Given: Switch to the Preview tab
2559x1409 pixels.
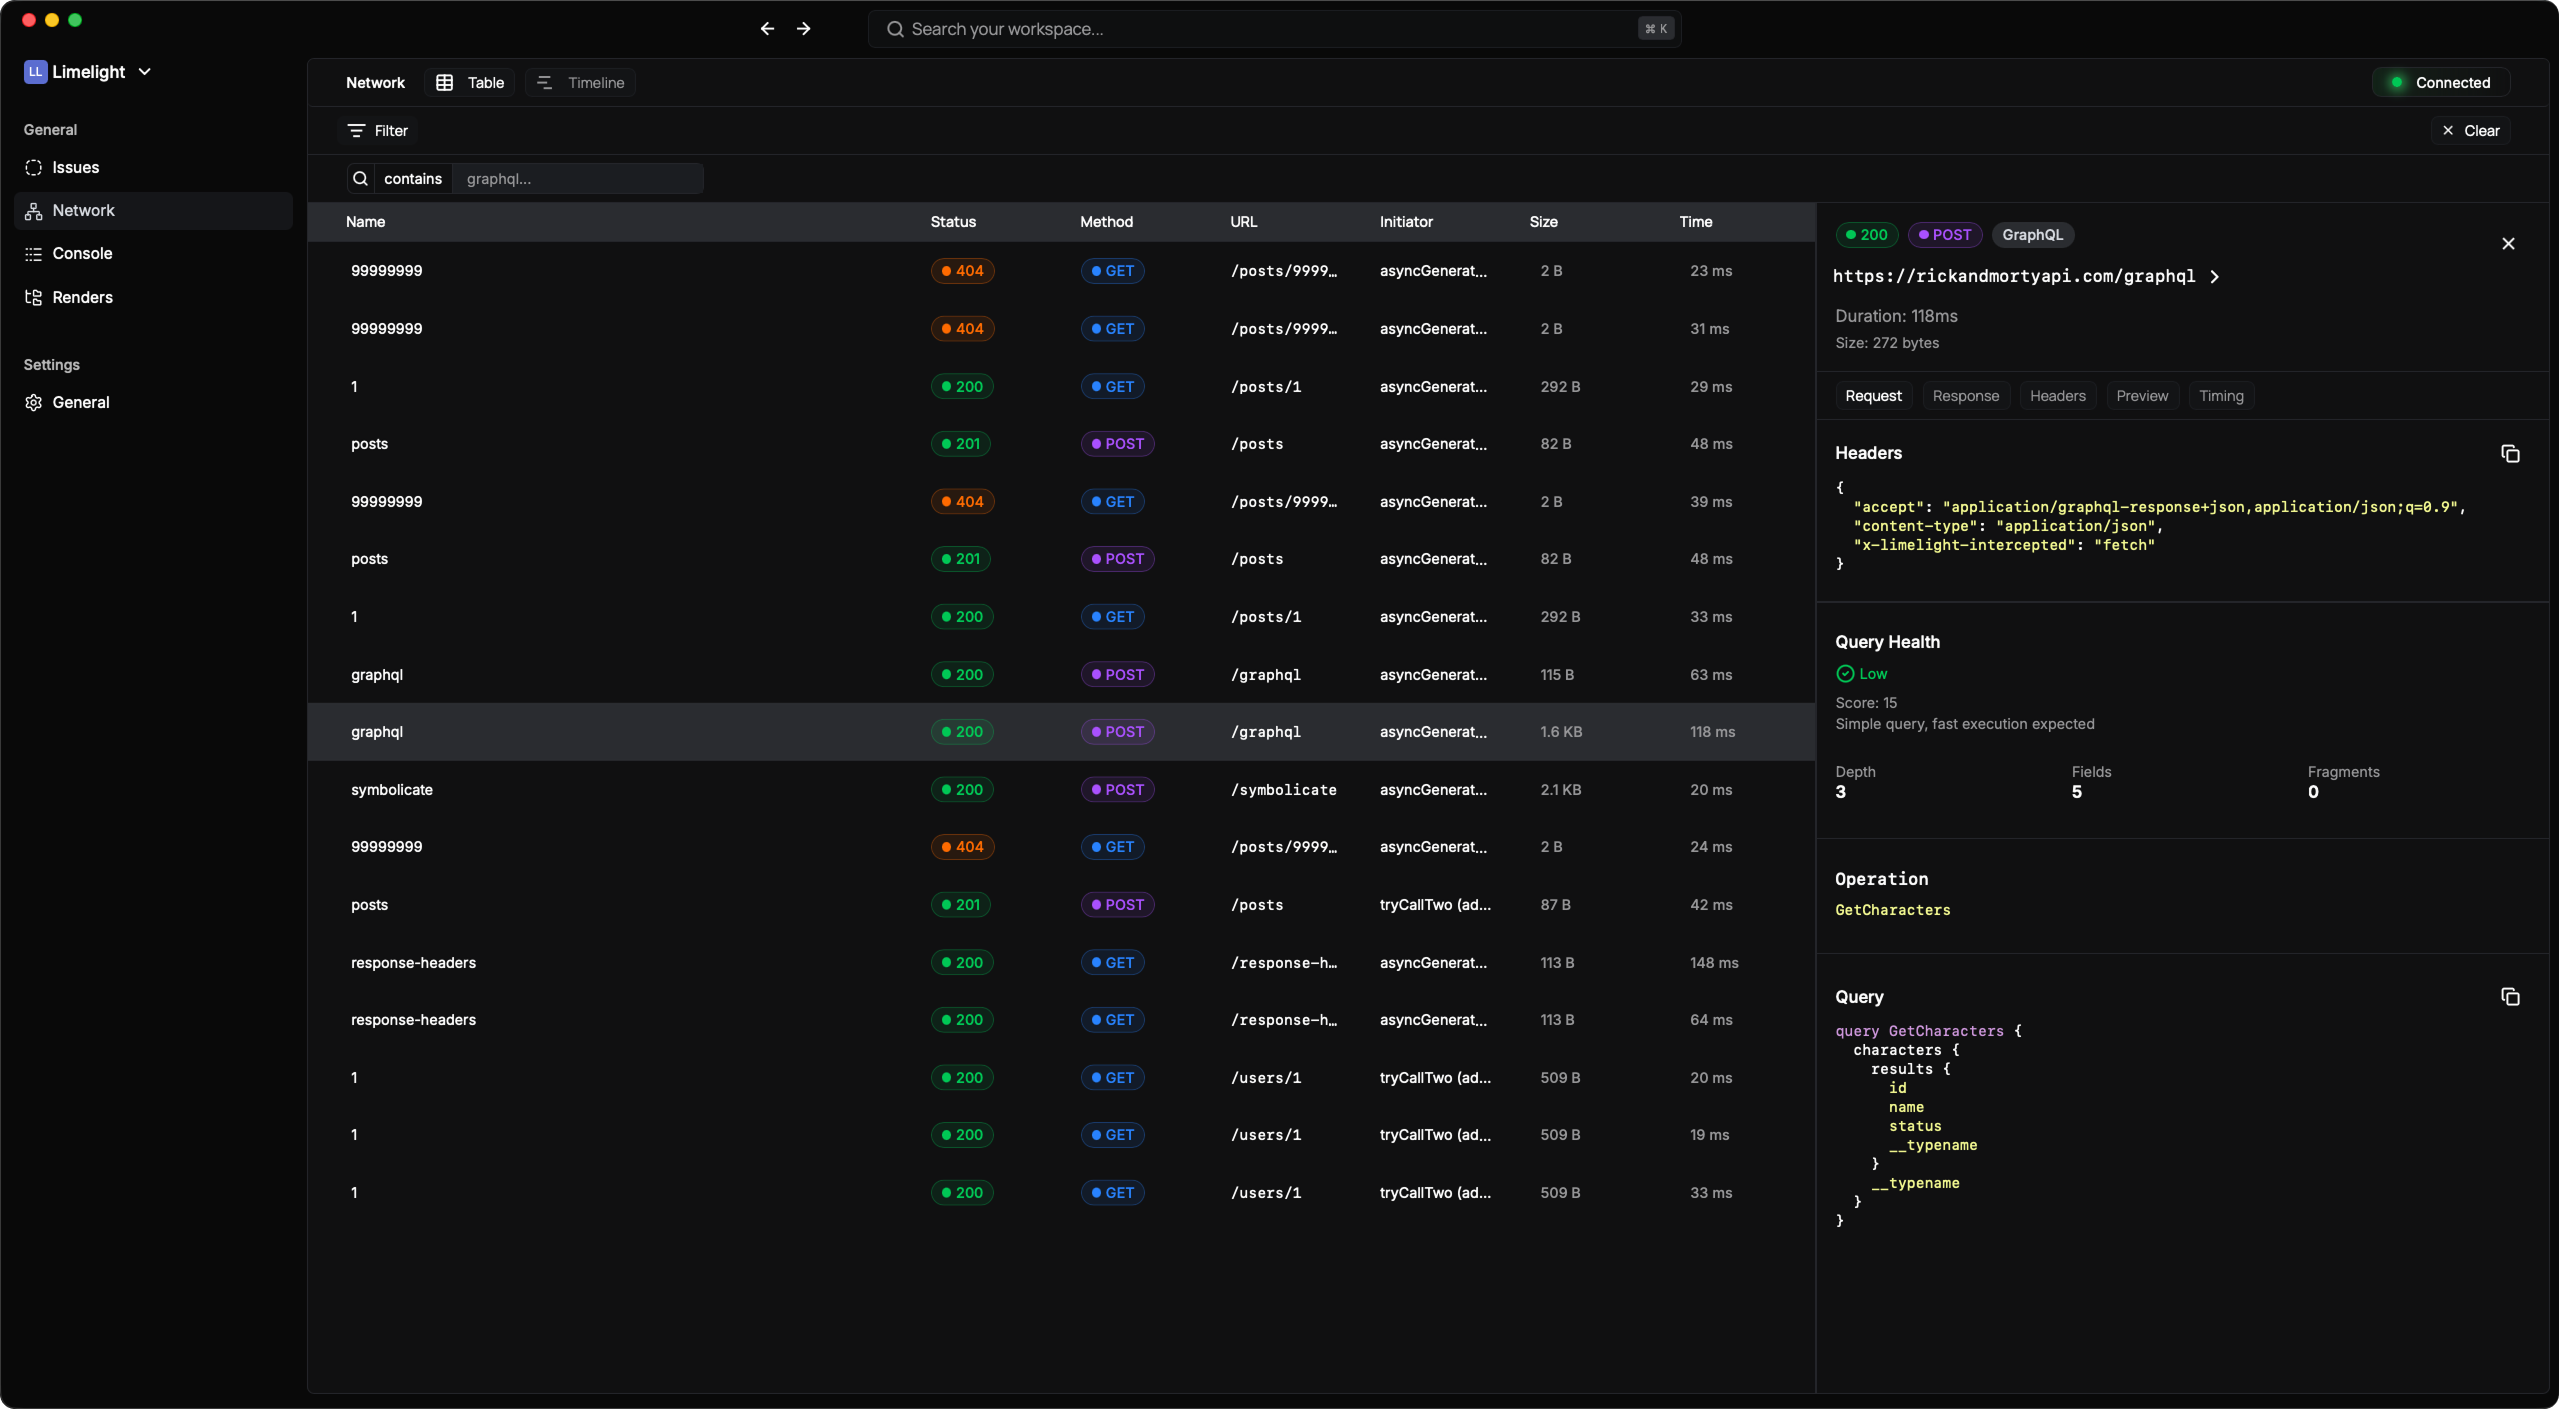Looking at the screenshot, I should coord(2142,395).
